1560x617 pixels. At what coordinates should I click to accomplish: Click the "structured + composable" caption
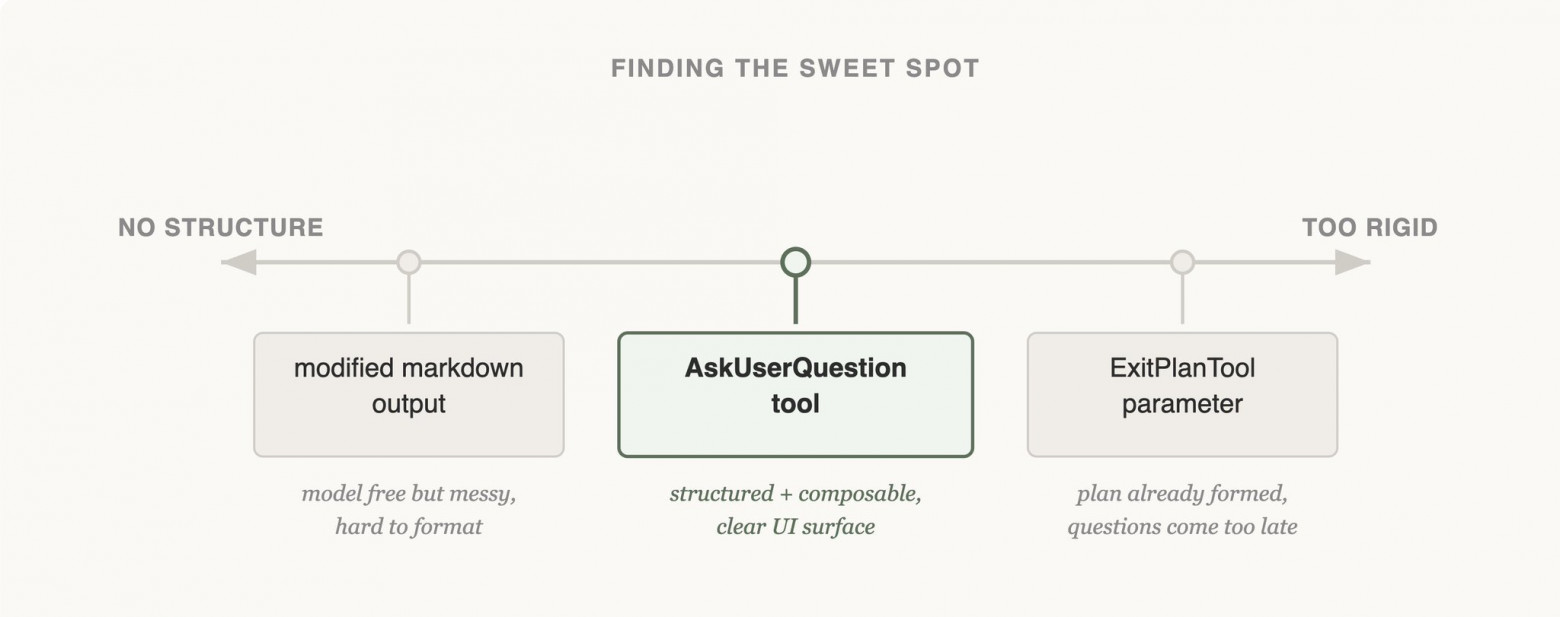(x=795, y=494)
